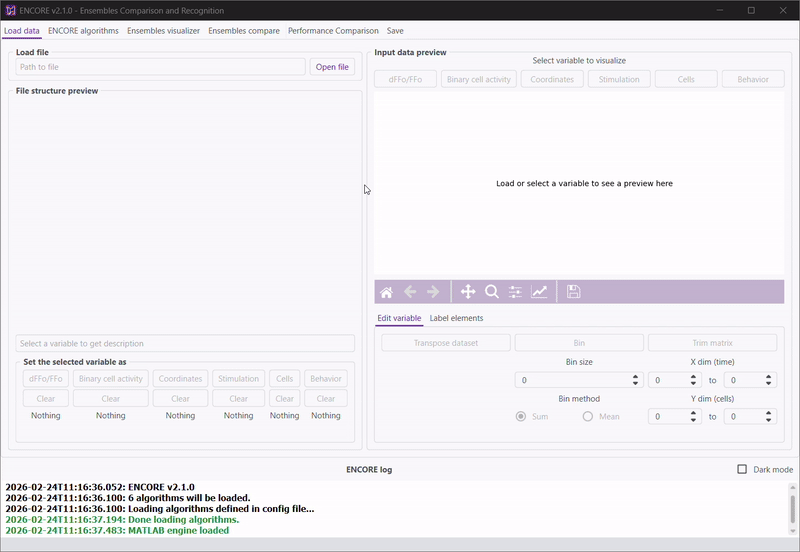Select the Pan tool in plot toolbar
The width and height of the screenshot is (800, 552).
pyautogui.click(x=468, y=292)
